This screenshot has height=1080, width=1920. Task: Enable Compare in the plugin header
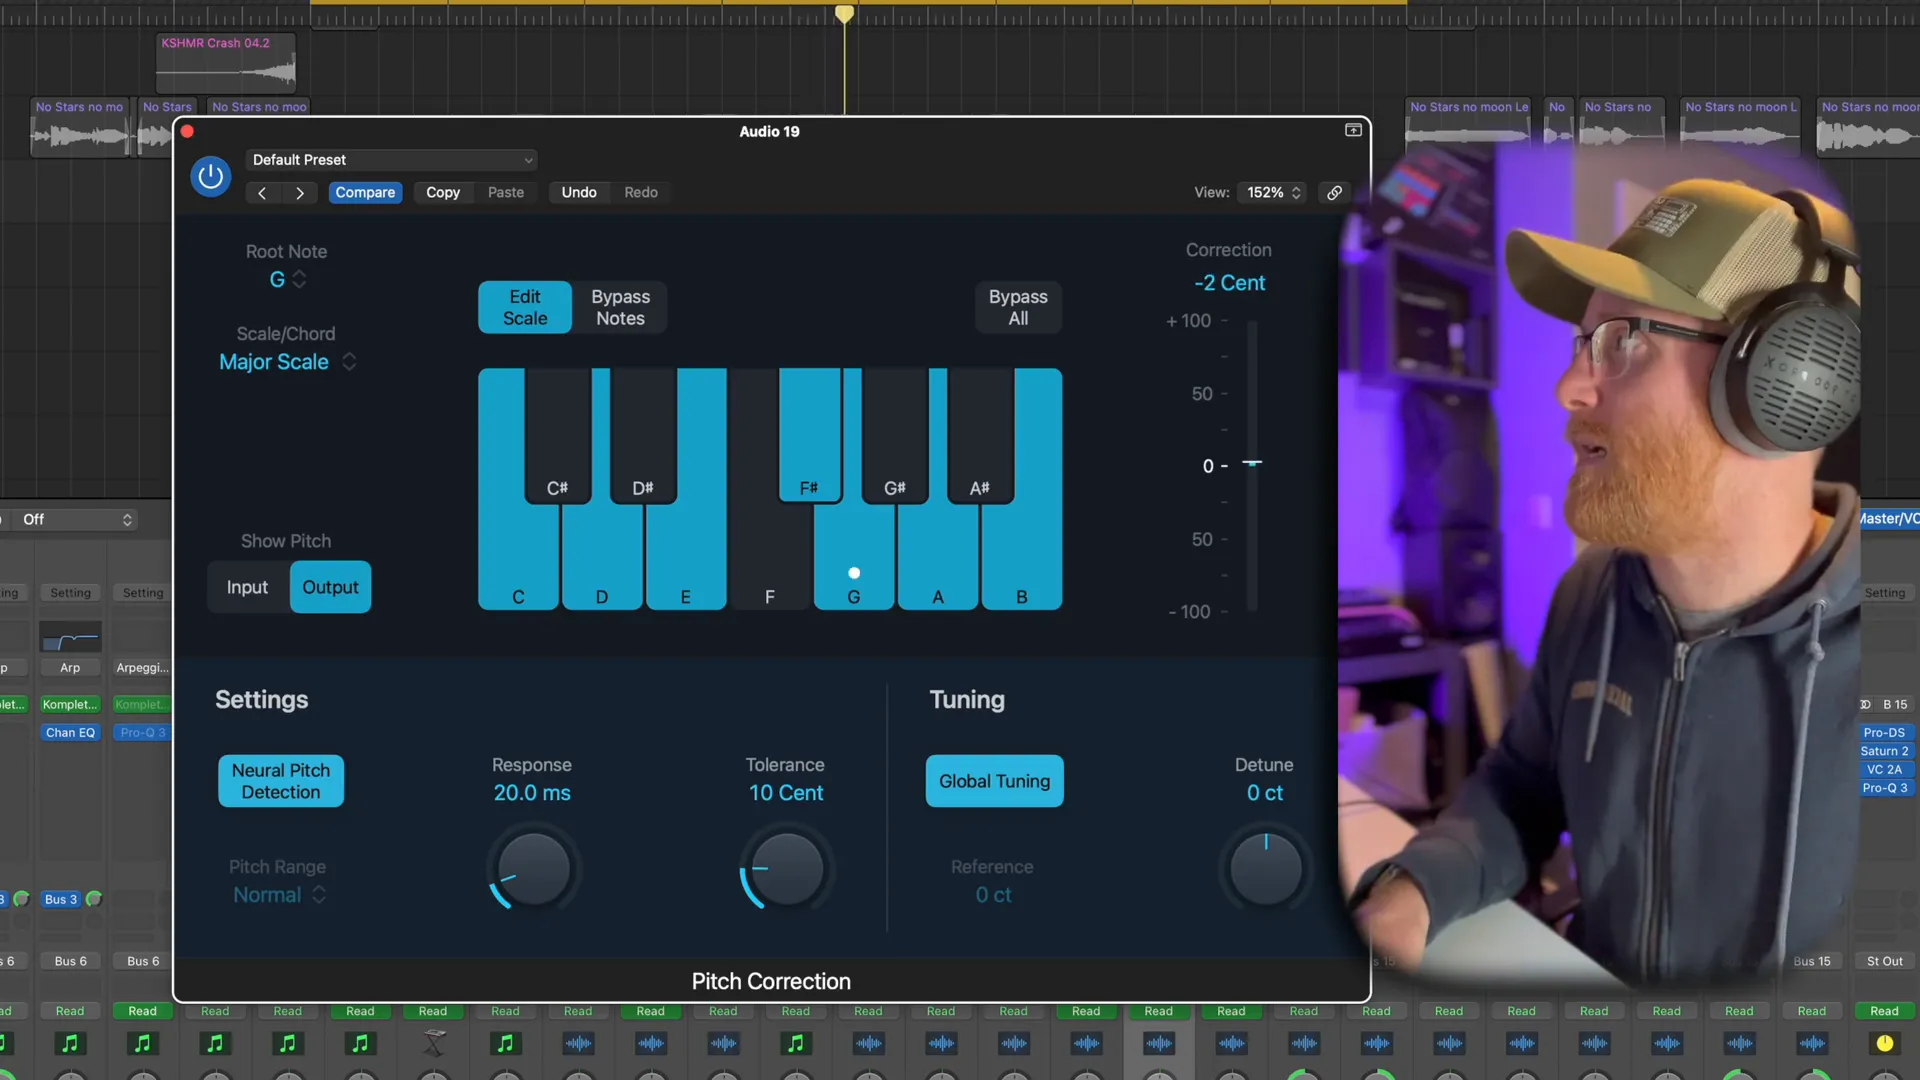click(x=365, y=193)
